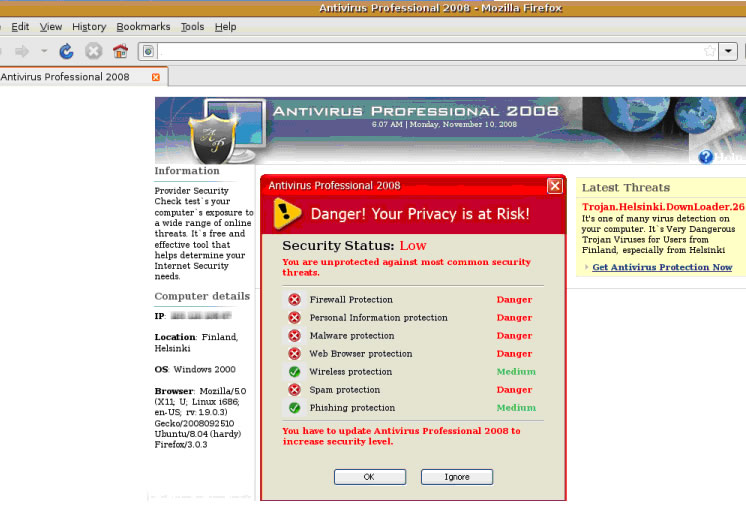Click the Forward navigation arrow

pos(22,51)
